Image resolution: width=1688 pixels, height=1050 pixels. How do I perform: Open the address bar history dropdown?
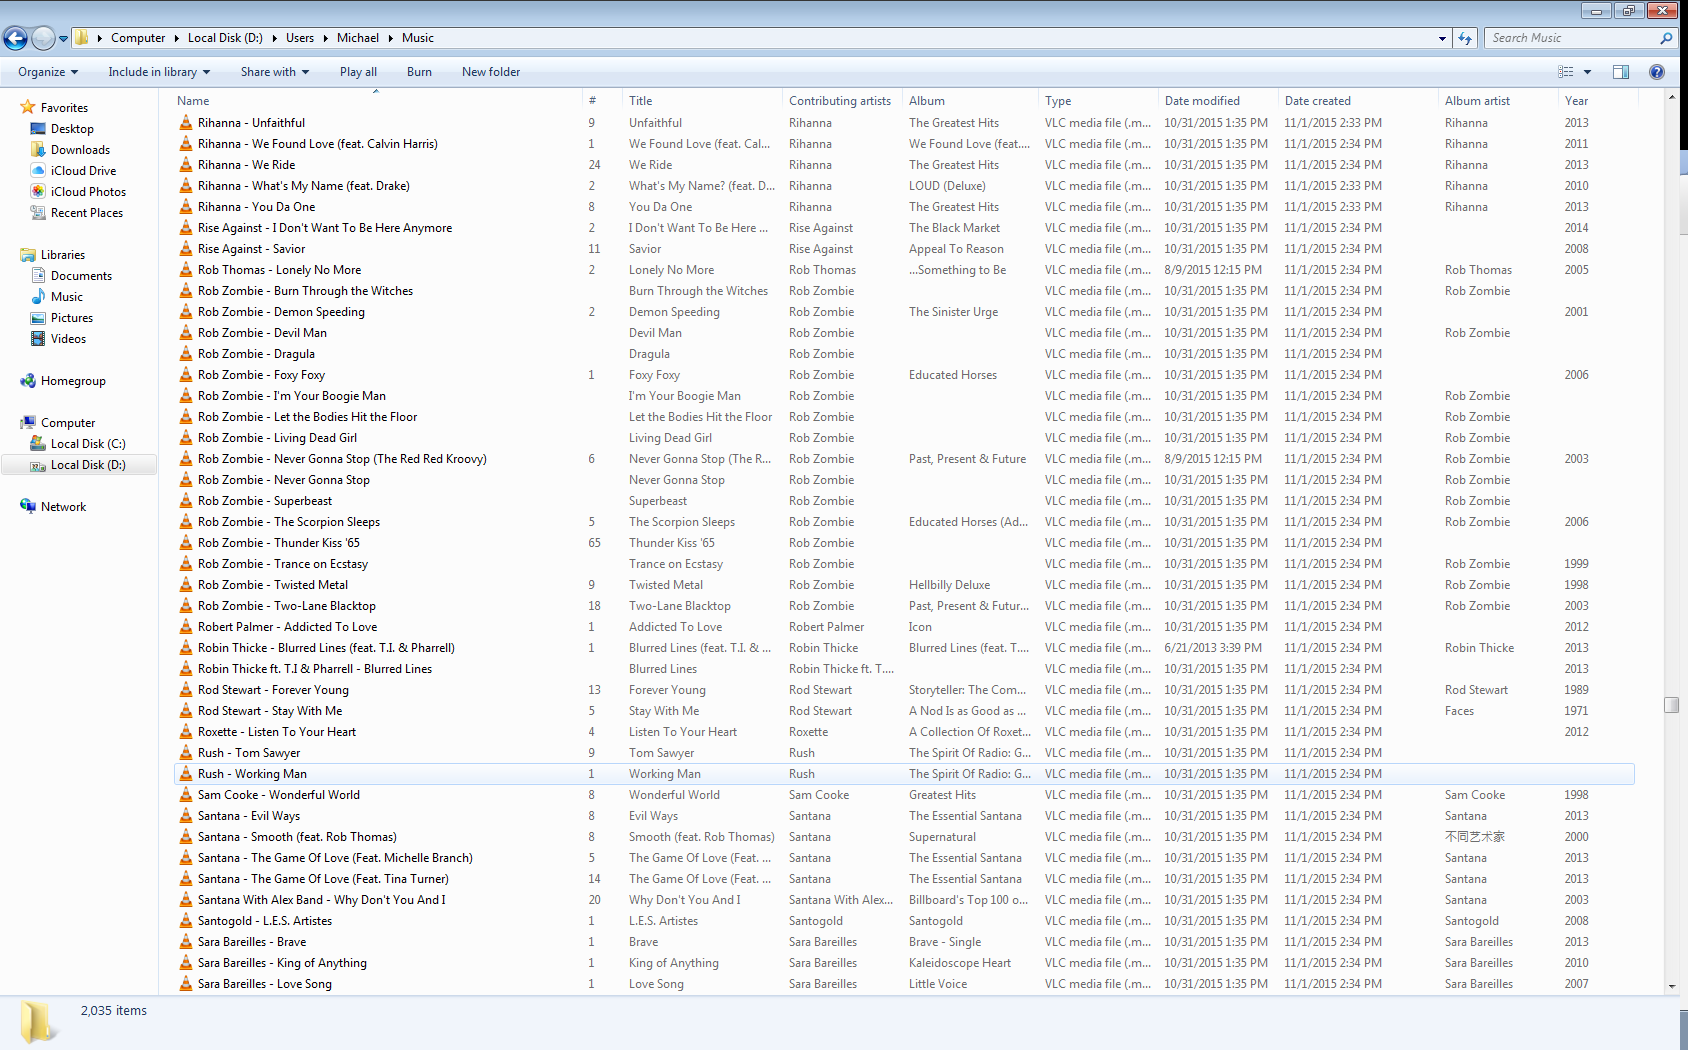[1442, 38]
